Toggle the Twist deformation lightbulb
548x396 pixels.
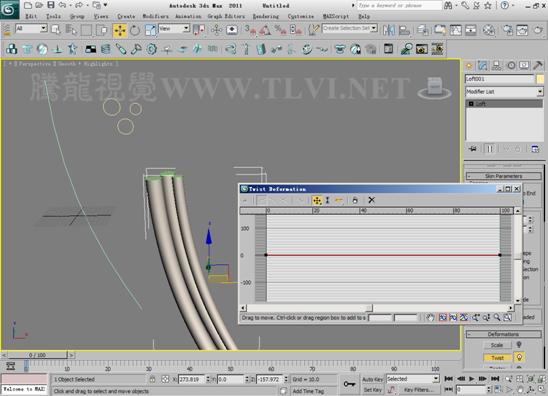point(519,357)
